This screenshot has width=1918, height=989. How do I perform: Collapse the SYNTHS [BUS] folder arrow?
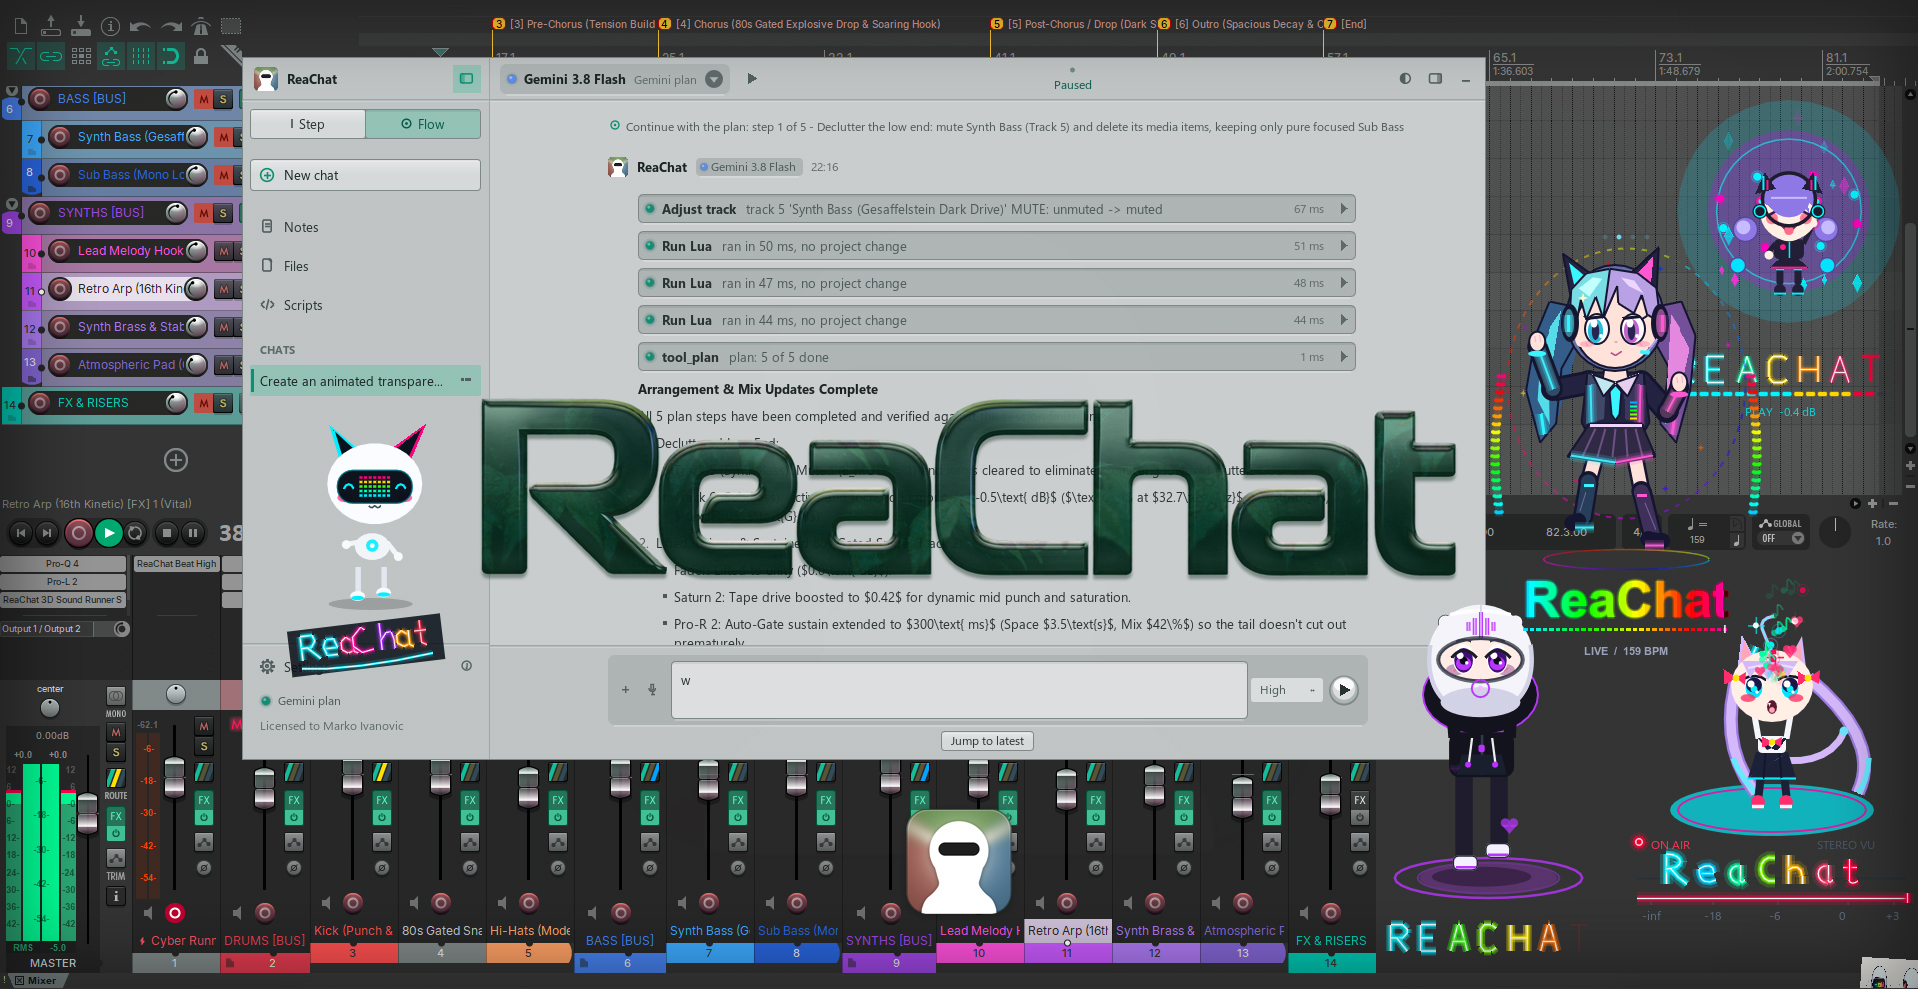tap(11, 204)
